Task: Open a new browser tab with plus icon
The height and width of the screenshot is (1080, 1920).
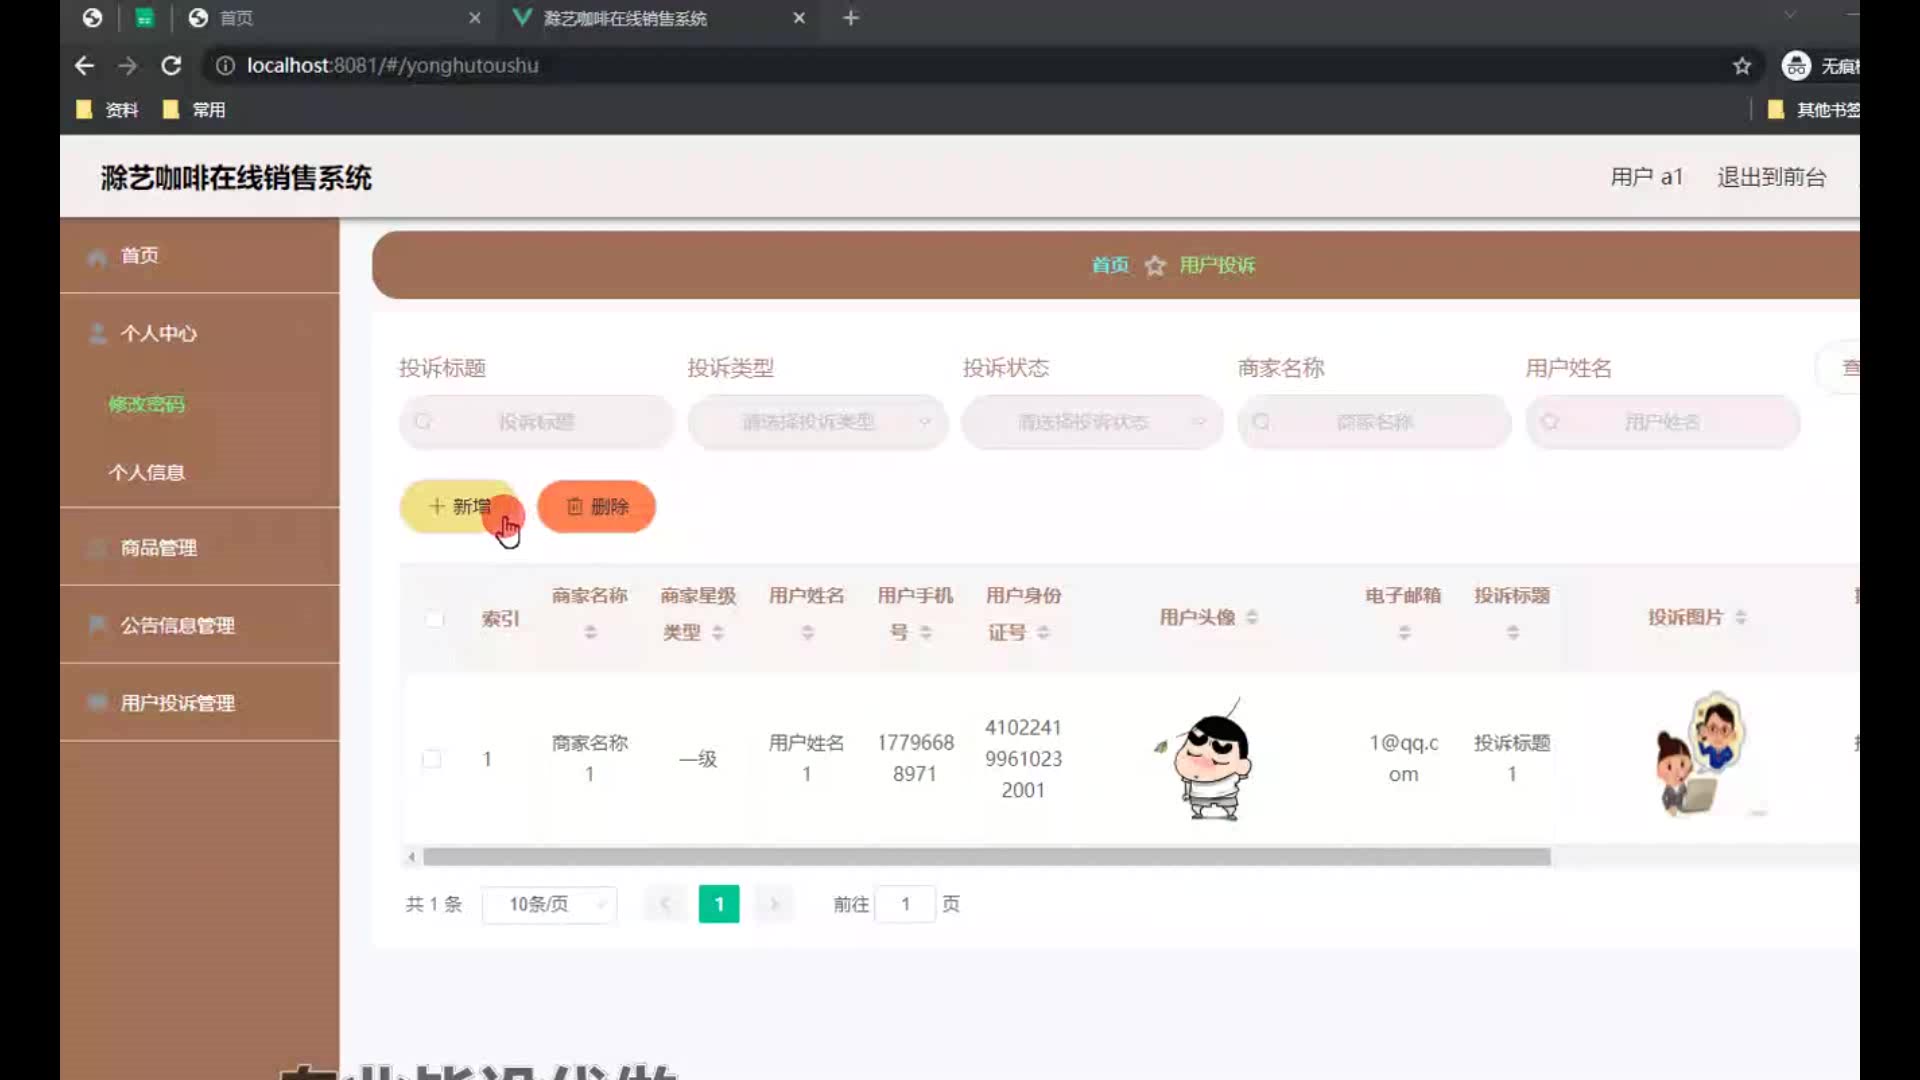Action: point(851,18)
